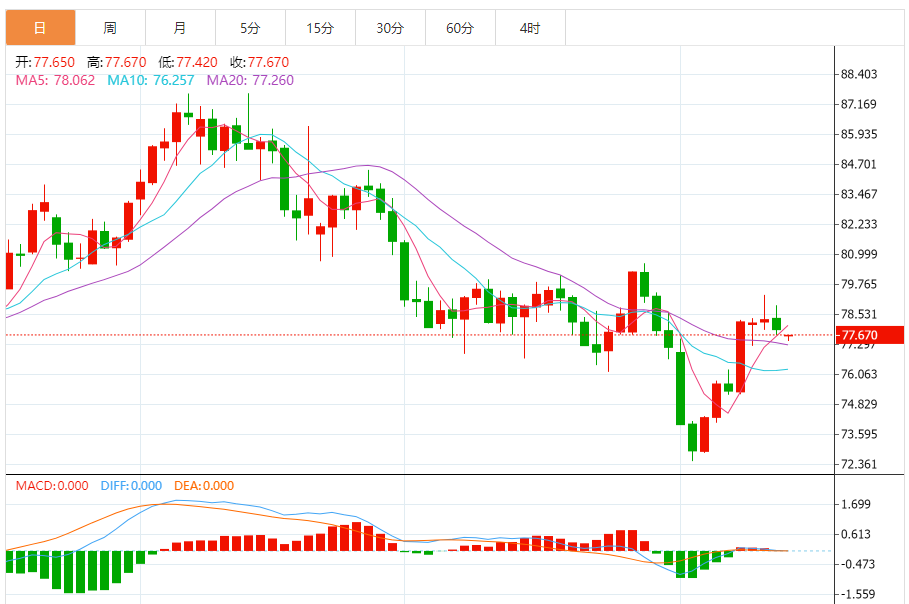
Task: Click the 85.935 price axis label
Action: pyautogui.click(x=859, y=134)
